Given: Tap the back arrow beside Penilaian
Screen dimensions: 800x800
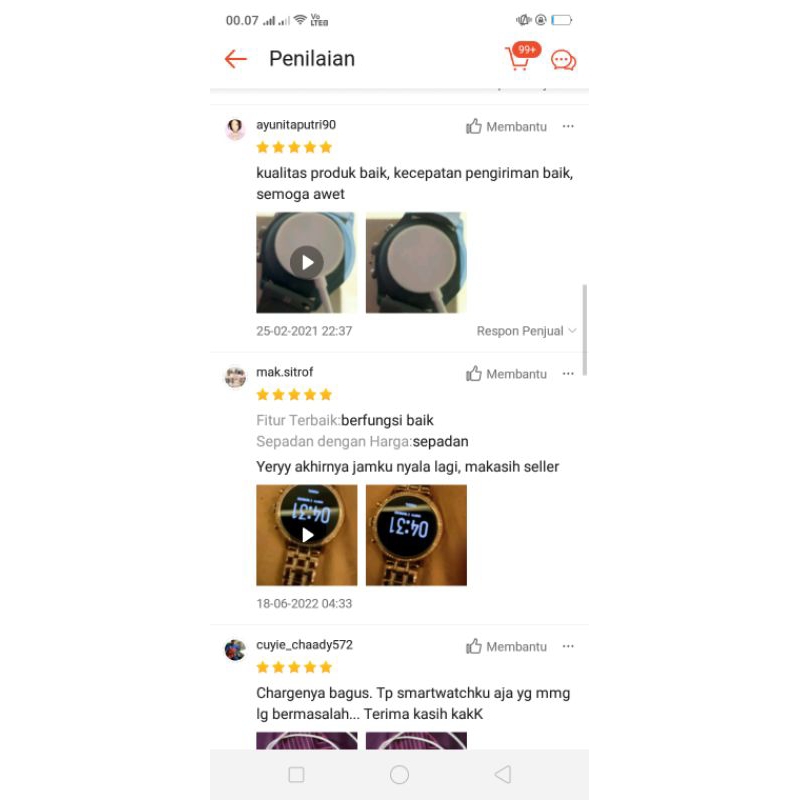Looking at the screenshot, I should (x=235, y=59).
